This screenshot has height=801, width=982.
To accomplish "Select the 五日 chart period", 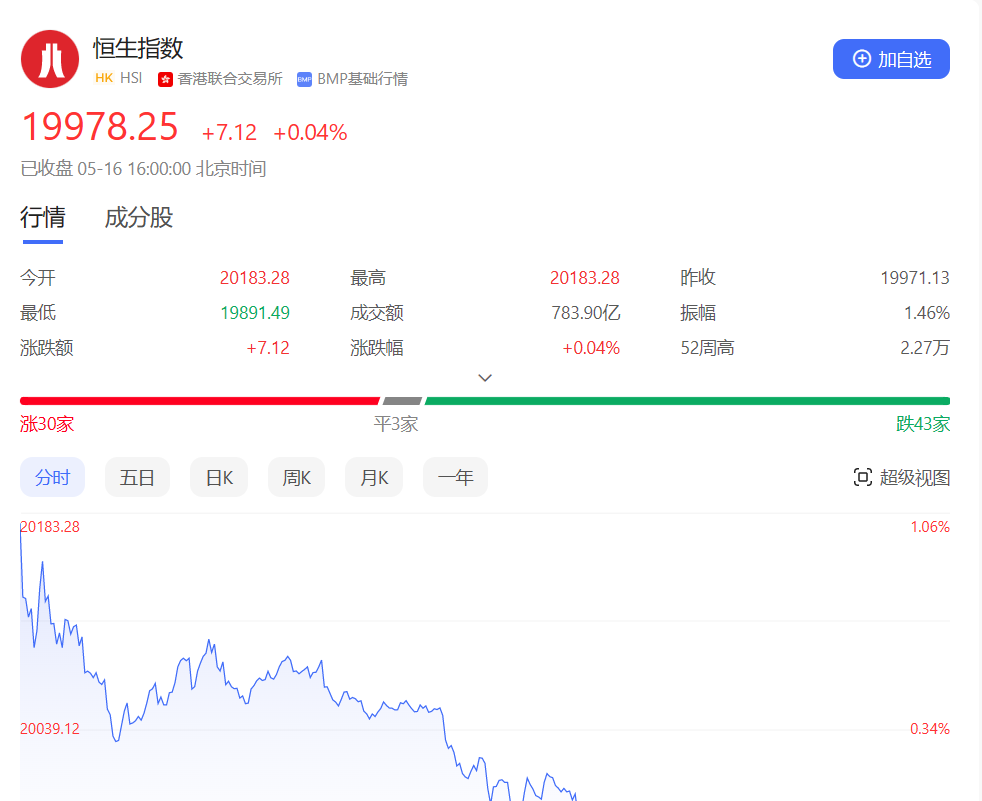I will pos(137,477).
